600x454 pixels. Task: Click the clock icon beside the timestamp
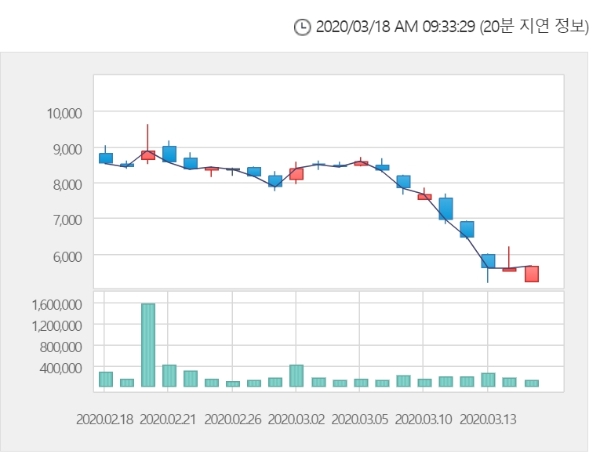click(x=302, y=28)
